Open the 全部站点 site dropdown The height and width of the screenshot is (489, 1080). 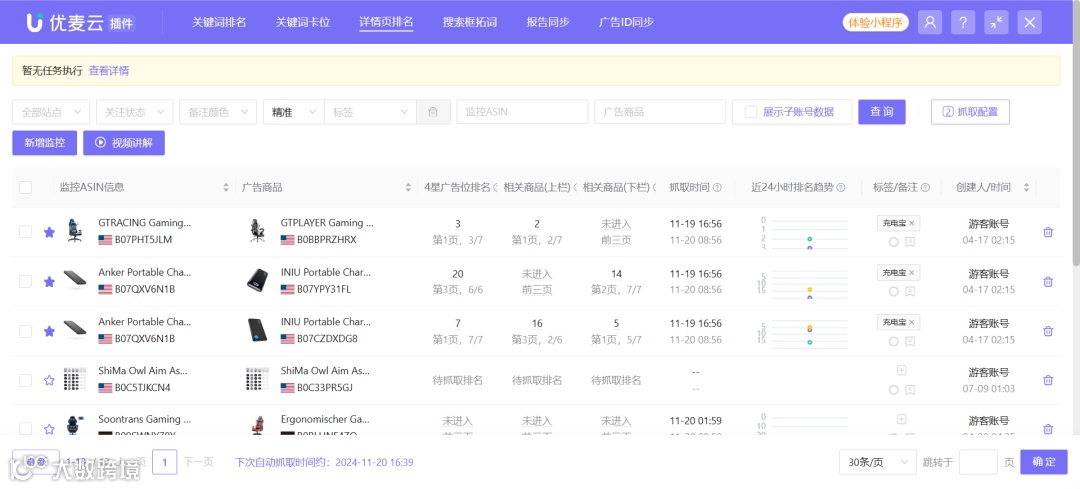coord(51,112)
